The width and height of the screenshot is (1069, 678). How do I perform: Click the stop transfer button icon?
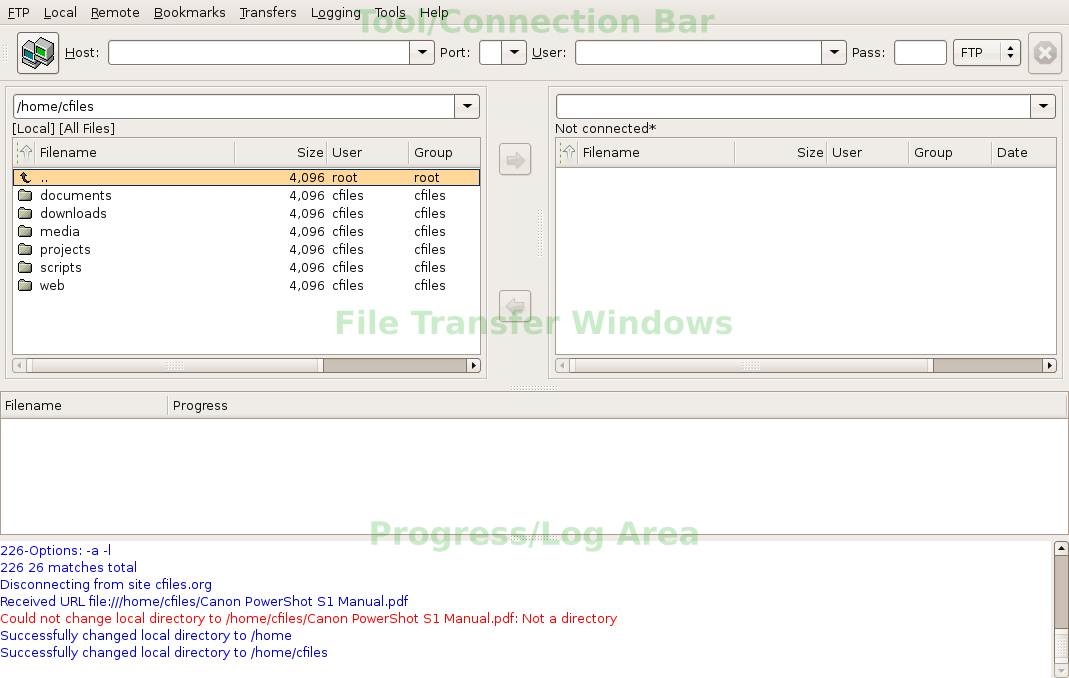[1044, 53]
